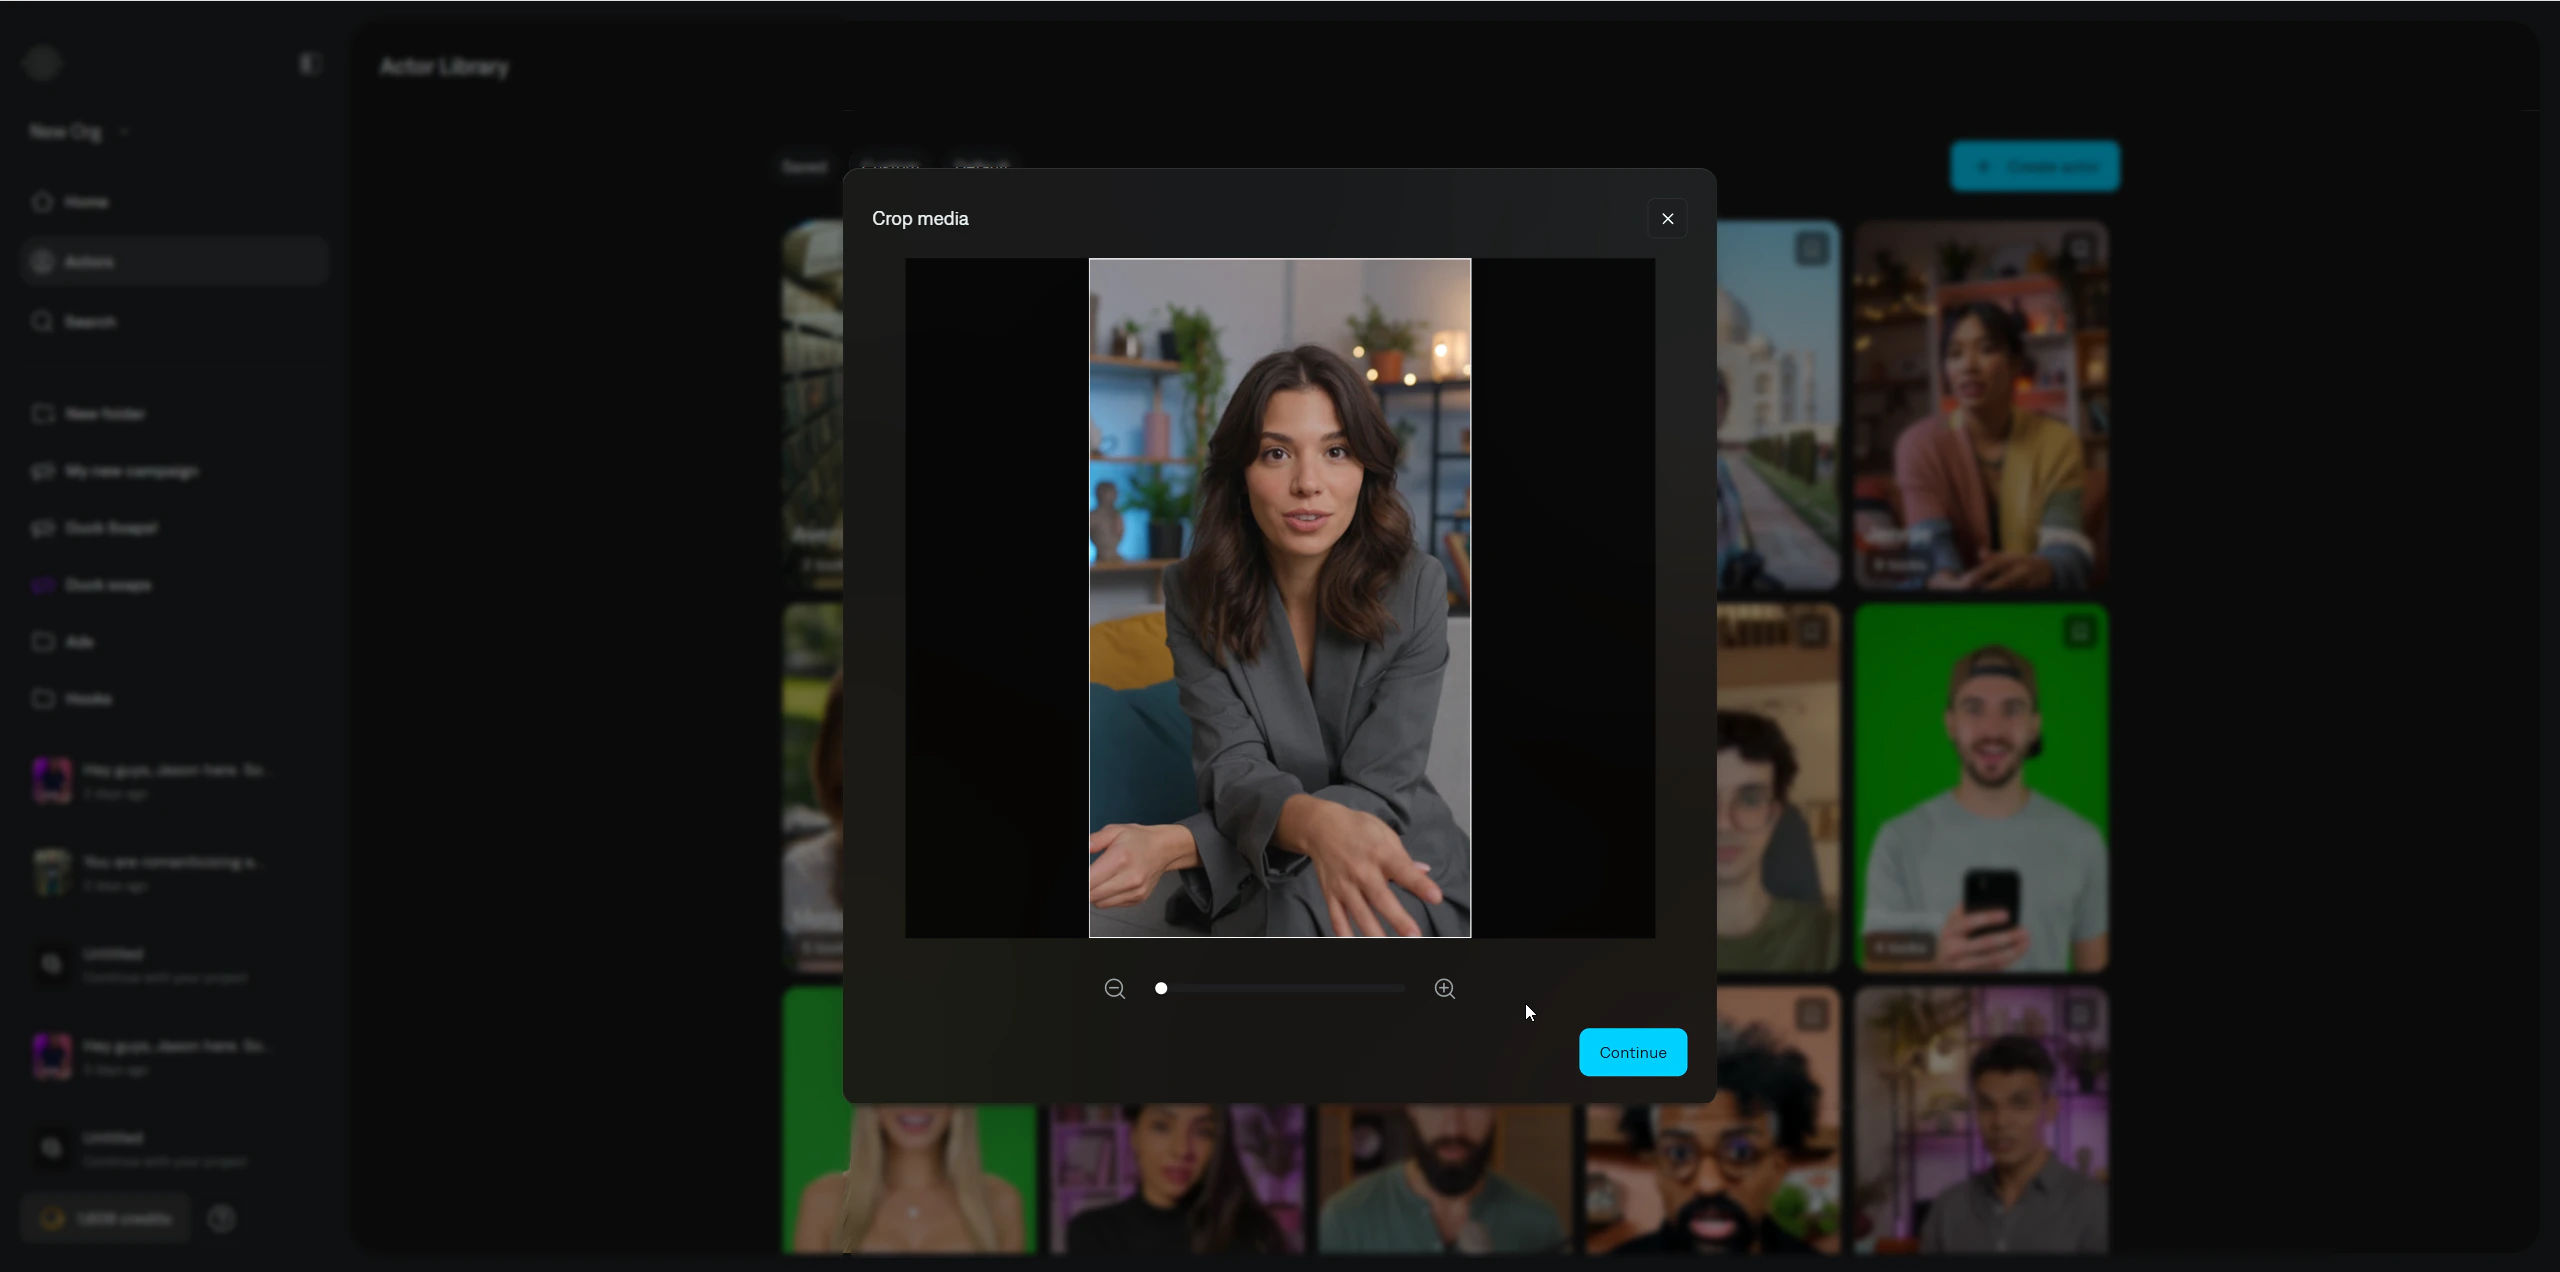Click the app logo at top left
This screenshot has width=2560, height=1272.
43,64
